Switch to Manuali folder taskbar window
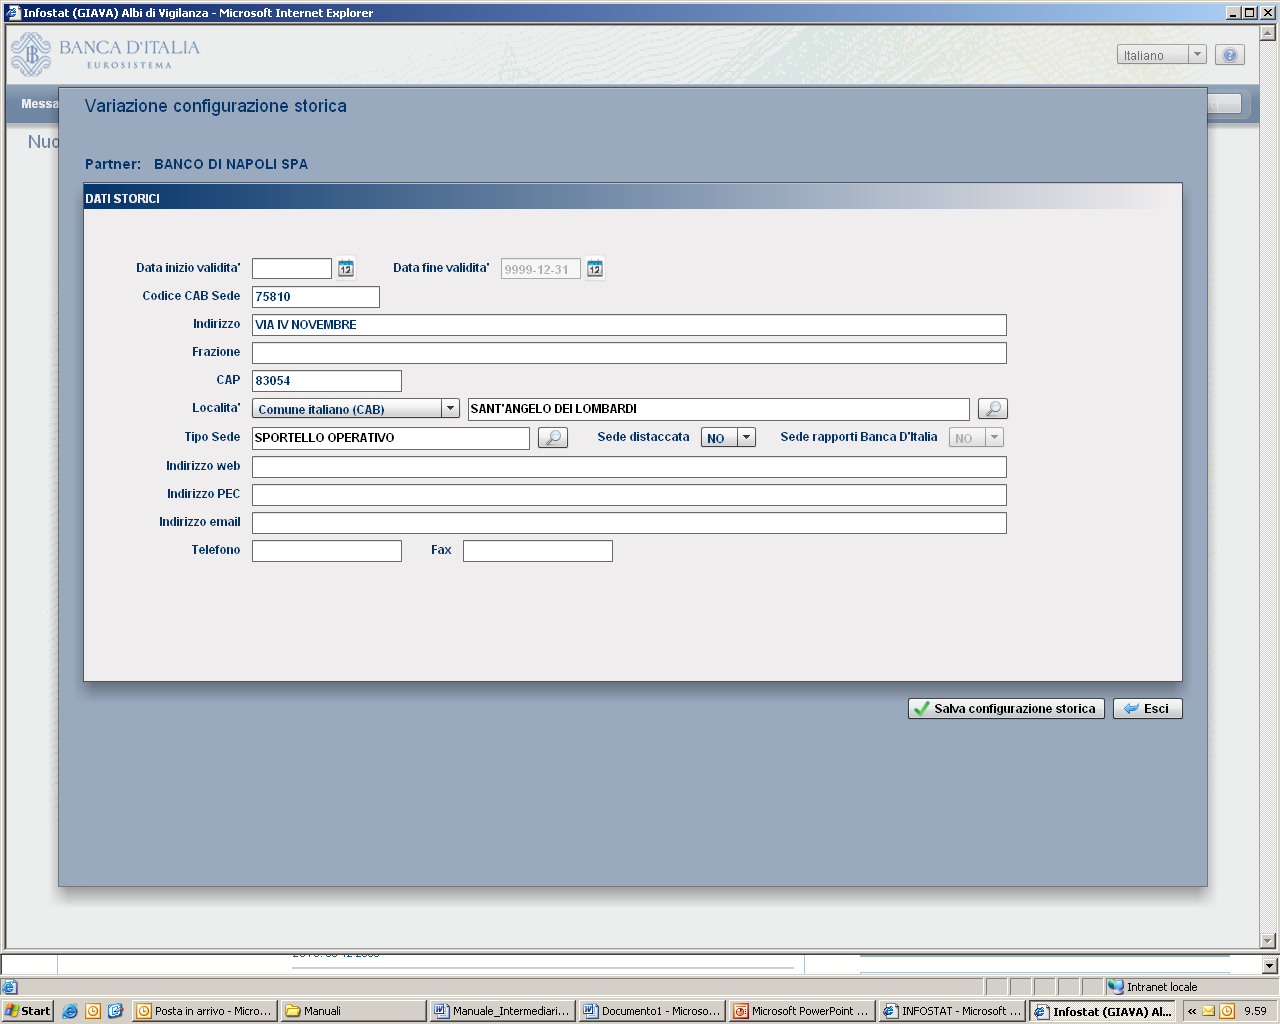Viewport: 1280px width, 1024px height. [x=353, y=1011]
